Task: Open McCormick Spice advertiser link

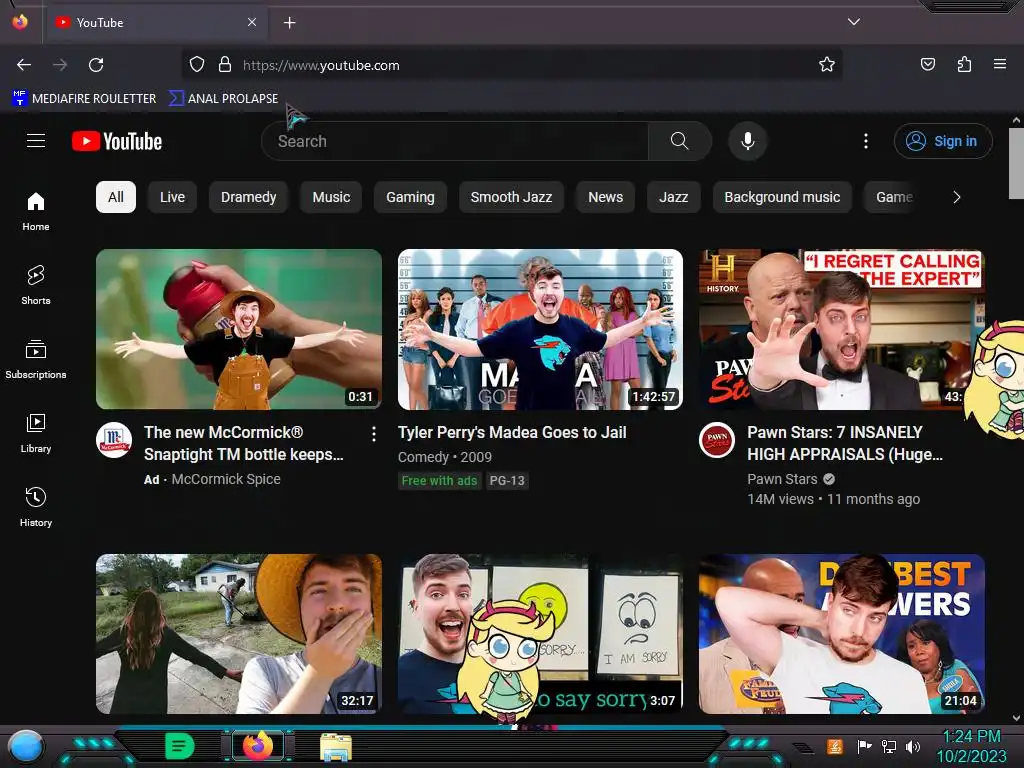Action: [225, 479]
